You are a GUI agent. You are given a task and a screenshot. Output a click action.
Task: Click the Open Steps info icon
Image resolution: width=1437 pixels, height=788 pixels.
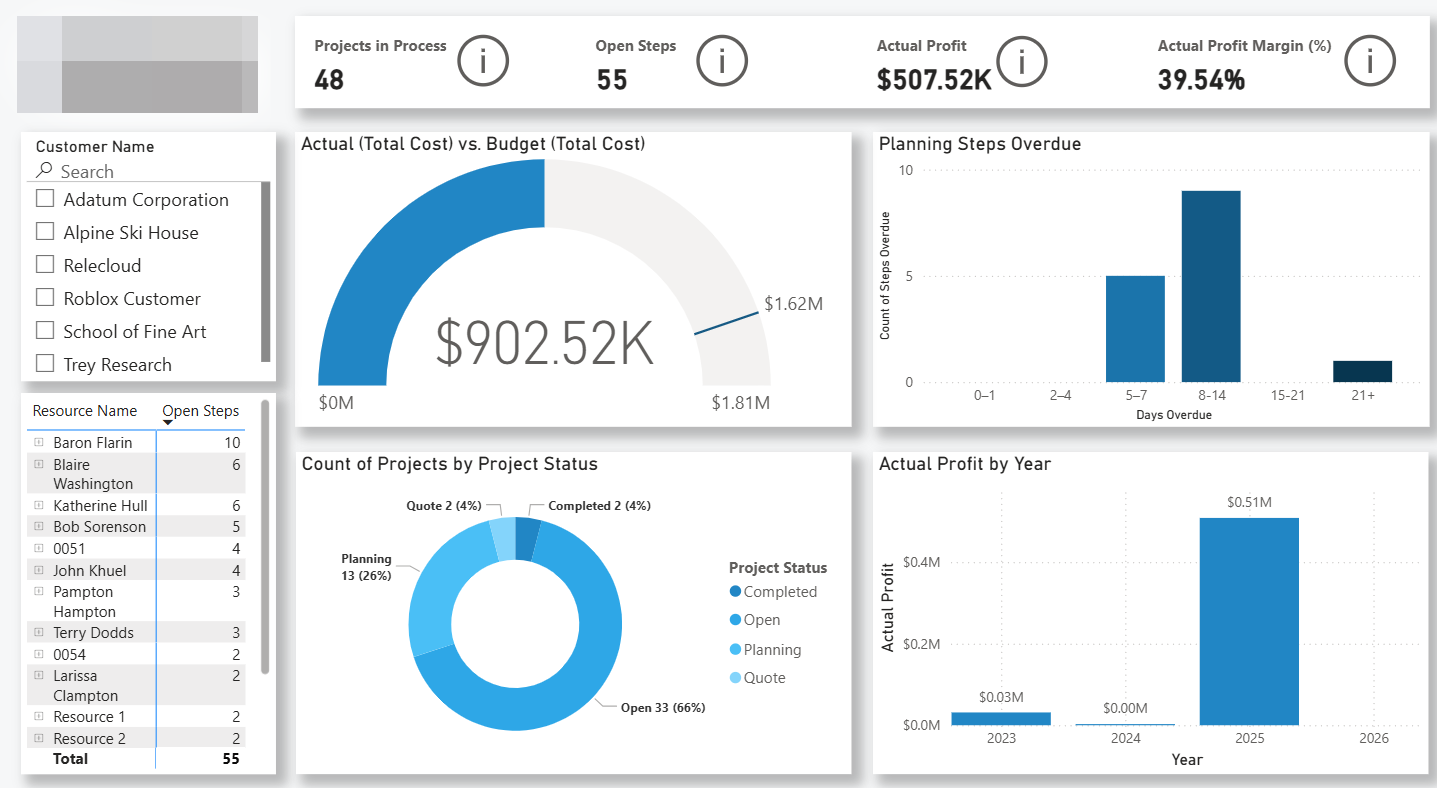coord(722,62)
